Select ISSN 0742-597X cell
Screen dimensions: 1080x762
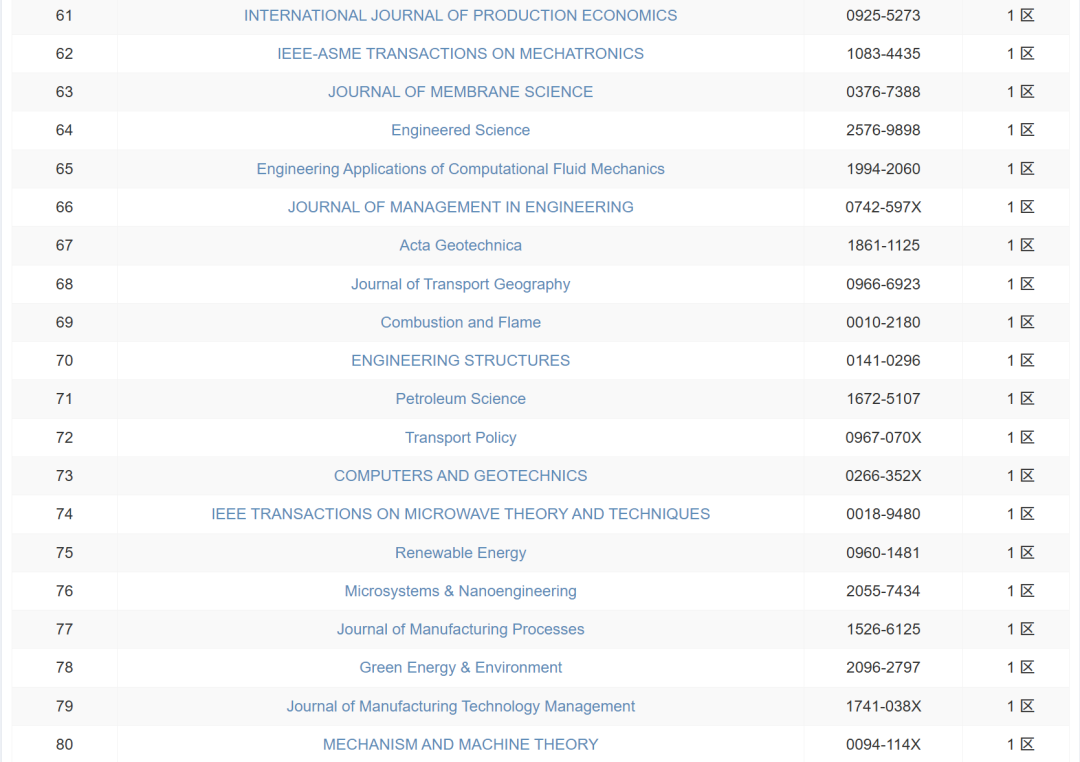click(883, 207)
